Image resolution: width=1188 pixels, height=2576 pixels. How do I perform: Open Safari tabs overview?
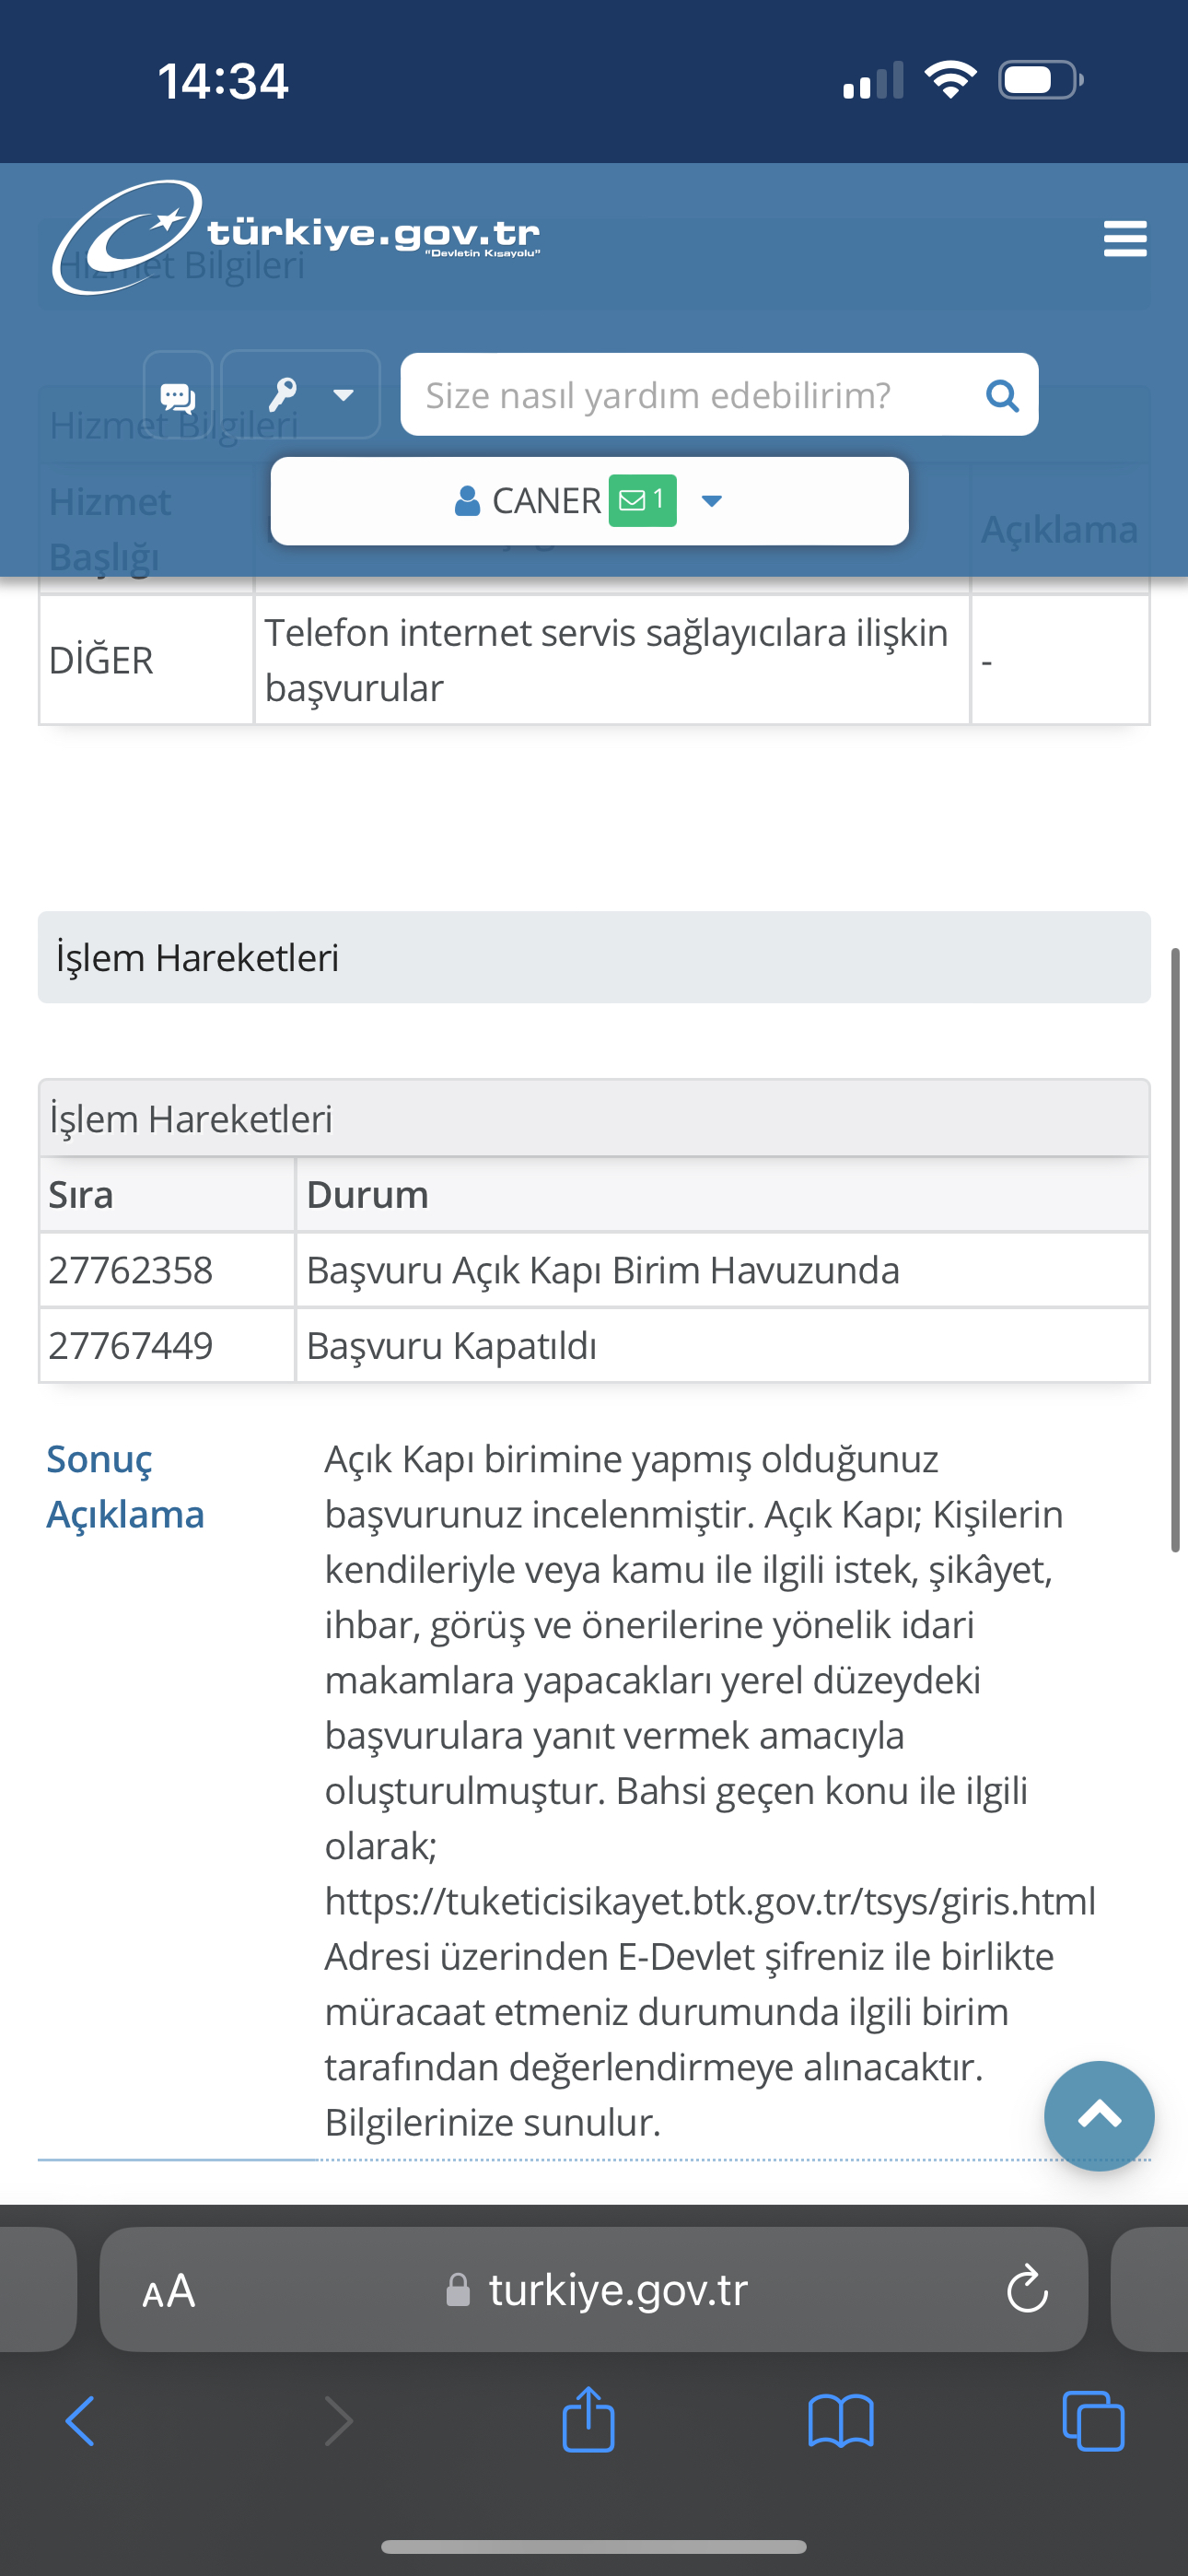pyautogui.click(x=1093, y=2421)
